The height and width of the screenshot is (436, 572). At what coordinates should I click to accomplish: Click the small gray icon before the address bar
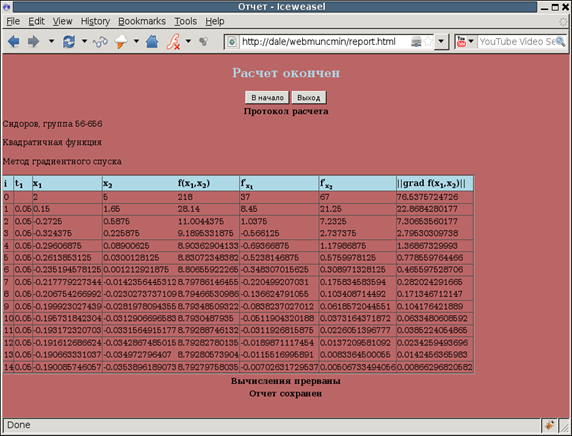(204, 42)
